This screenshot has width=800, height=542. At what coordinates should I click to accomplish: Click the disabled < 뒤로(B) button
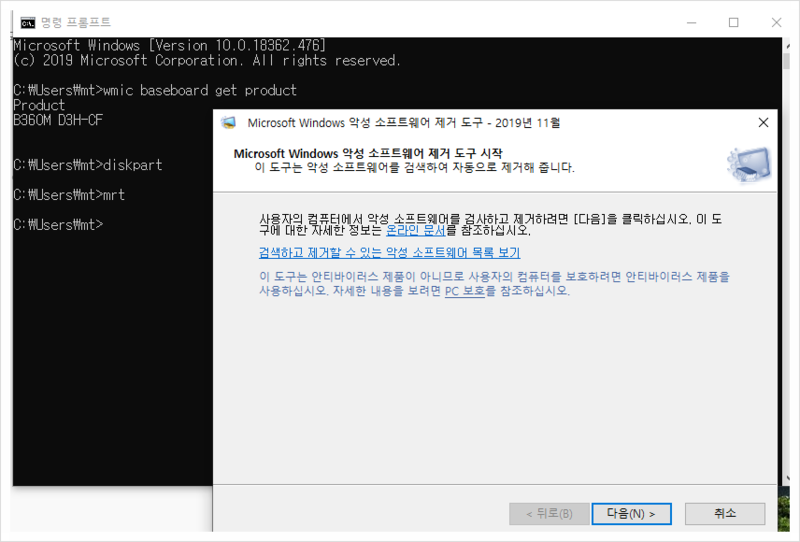(549, 513)
